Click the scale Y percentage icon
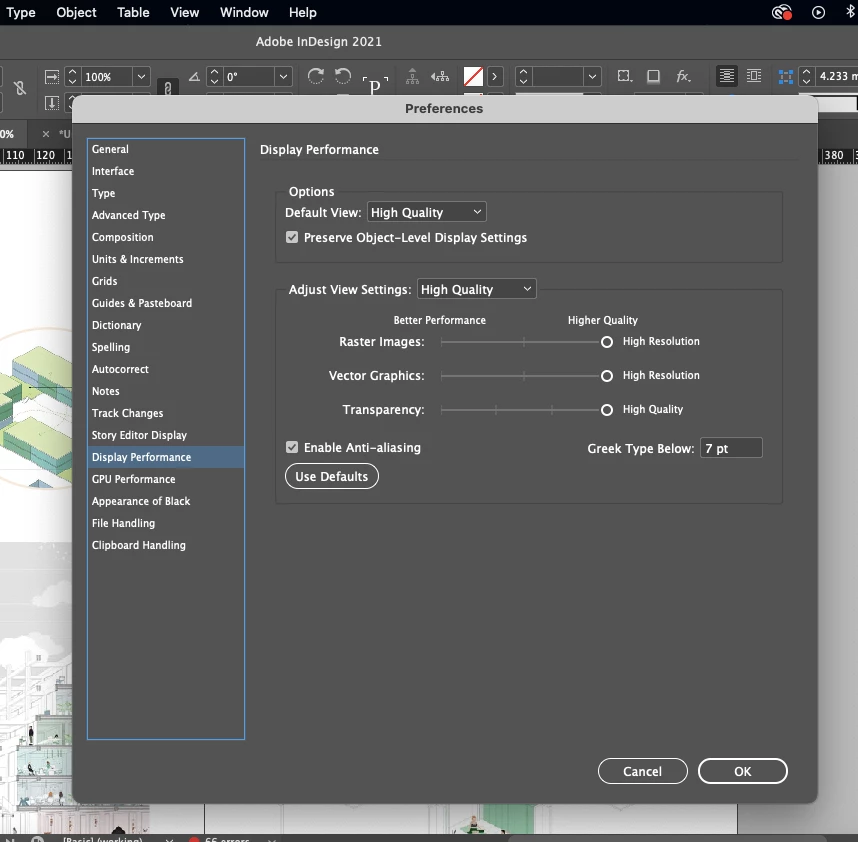 51,102
